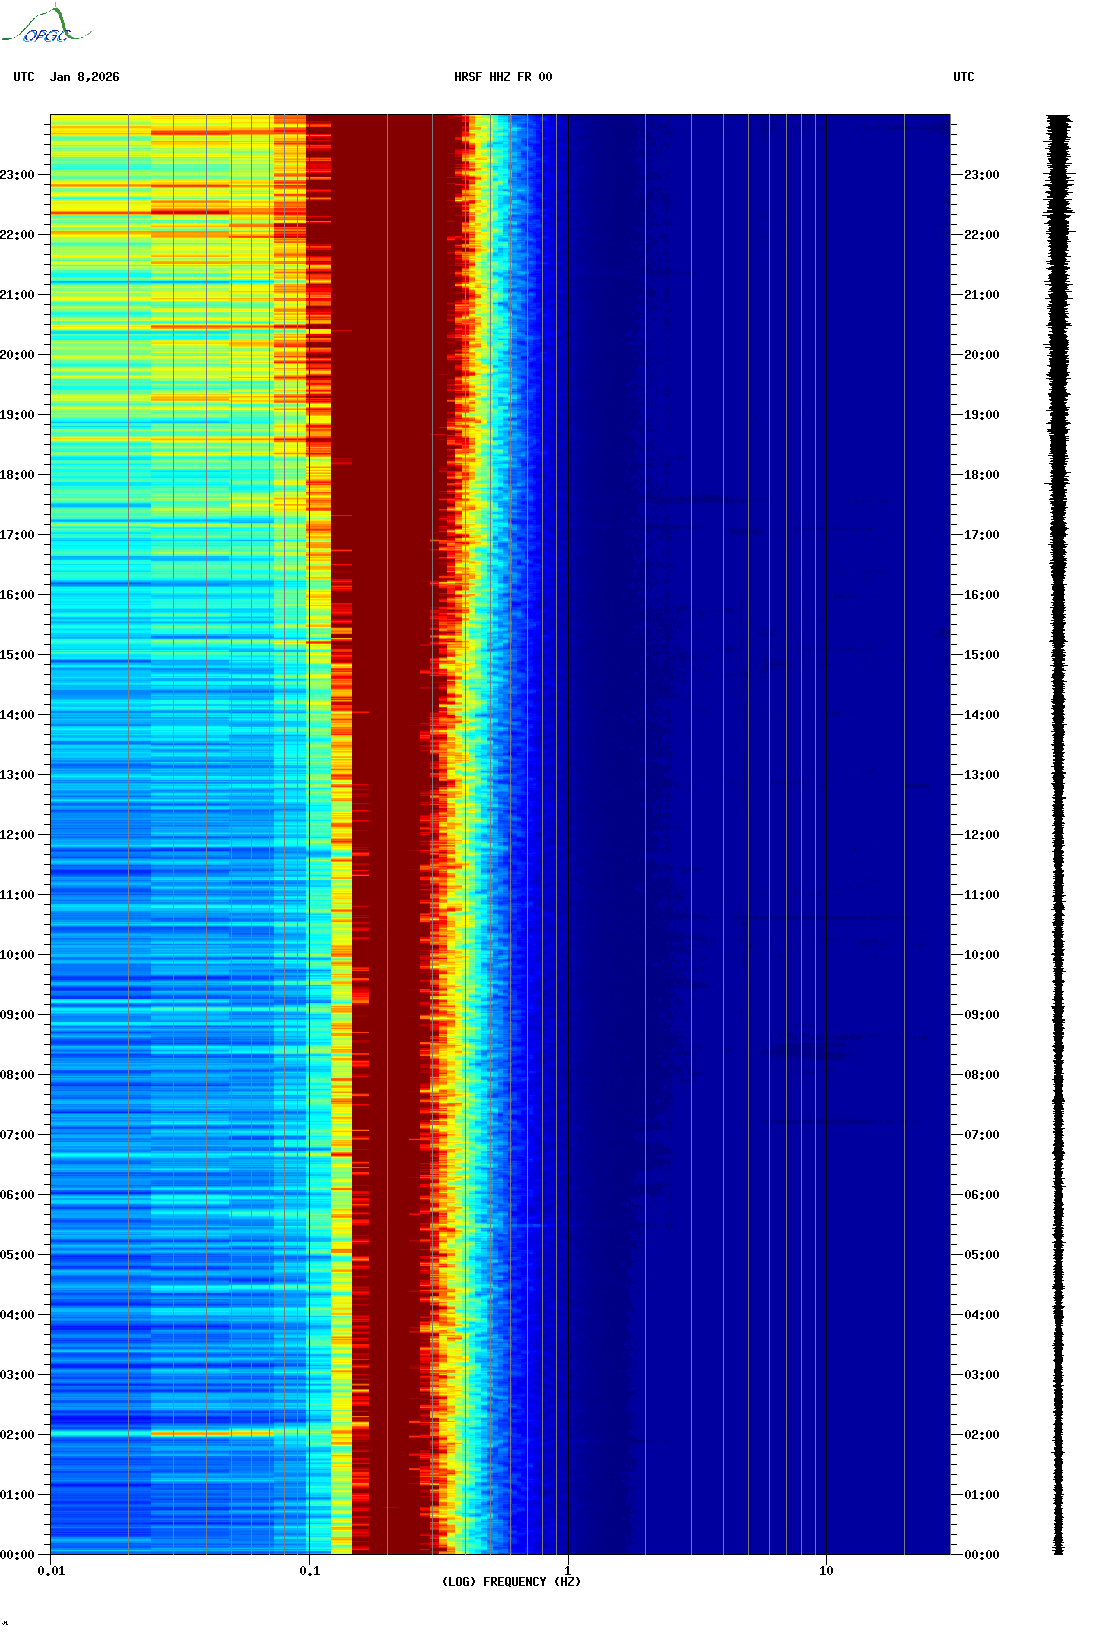Screen dimensions: 1102x1634
Task: Click the 00:00 label on right time axis
Action: click(x=981, y=1555)
